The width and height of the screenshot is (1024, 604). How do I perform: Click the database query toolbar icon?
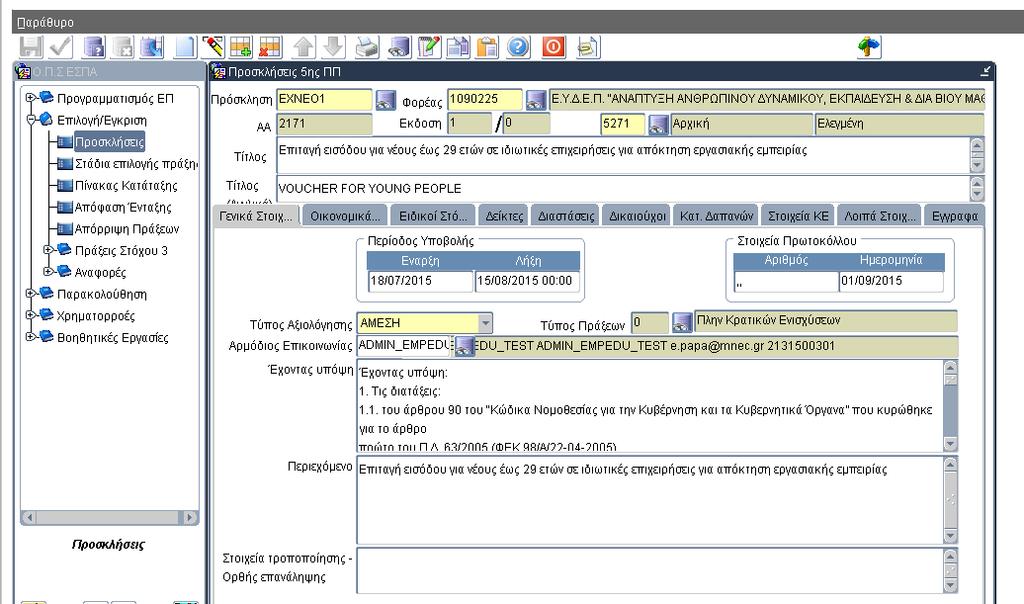pos(95,47)
